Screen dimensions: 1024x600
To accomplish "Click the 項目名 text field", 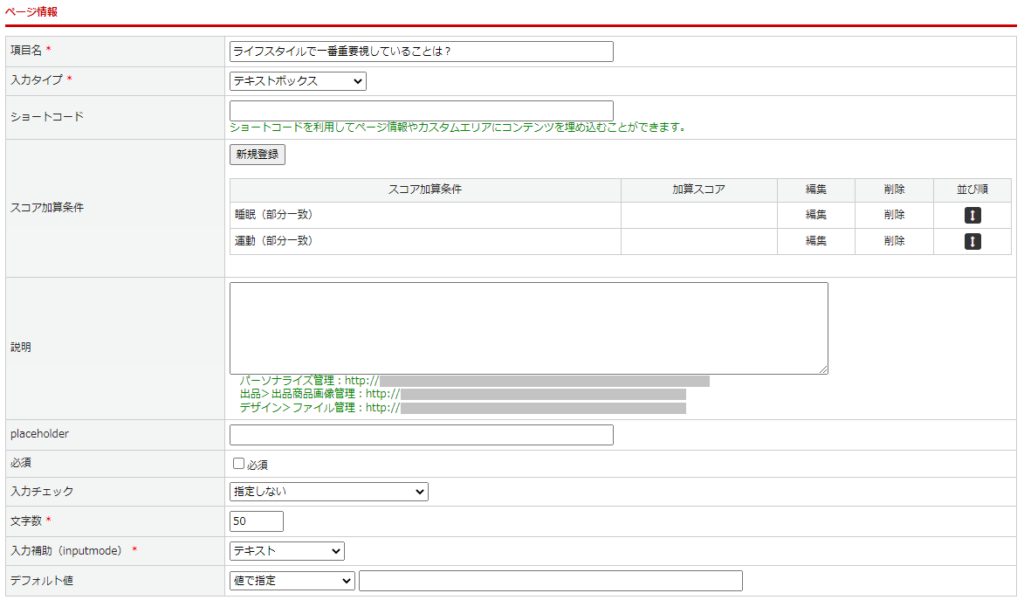I will tap(421, 51).
